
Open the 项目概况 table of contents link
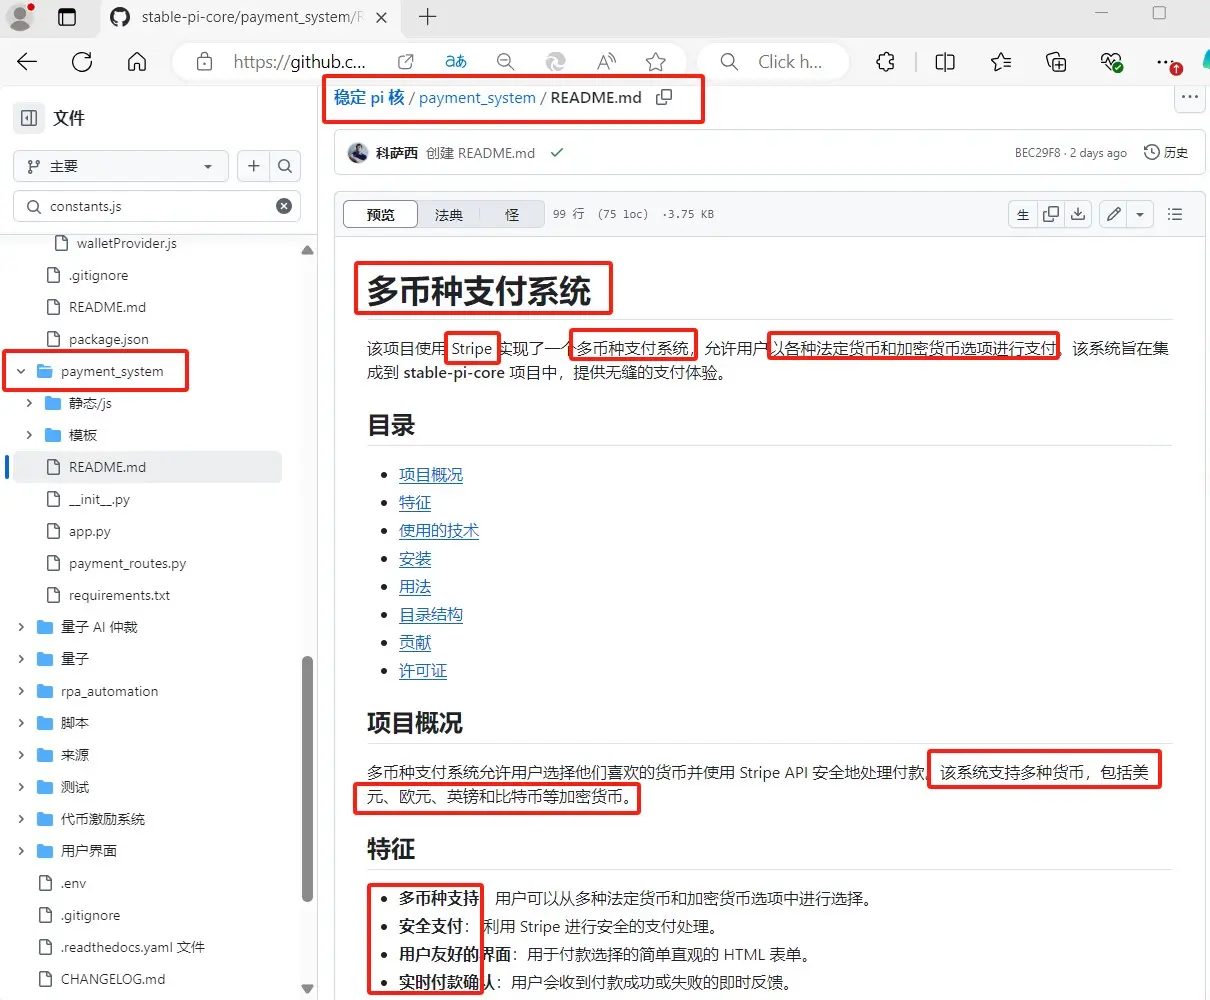click(x=431, y=475)
